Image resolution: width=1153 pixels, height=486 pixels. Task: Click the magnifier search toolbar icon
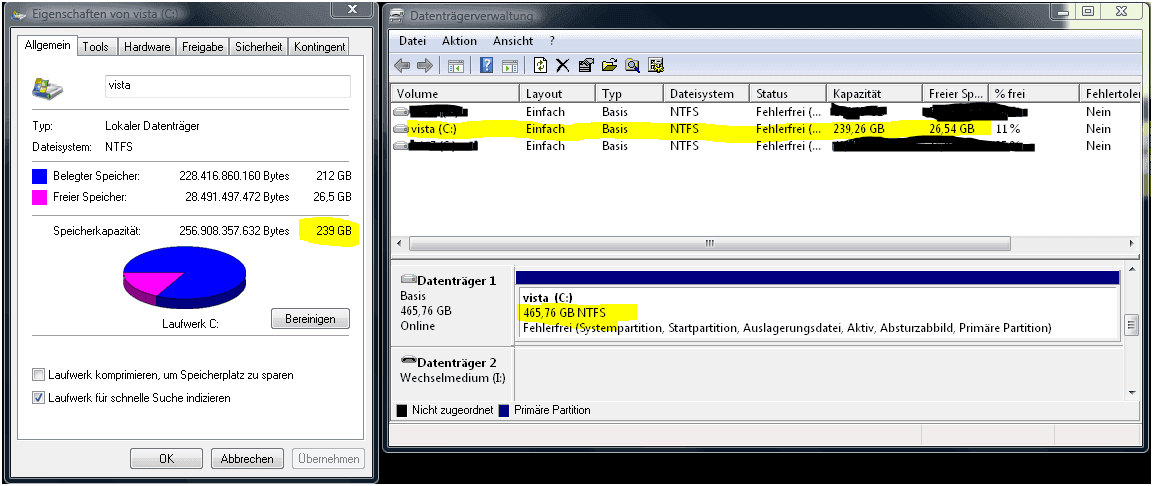point(632,65)
